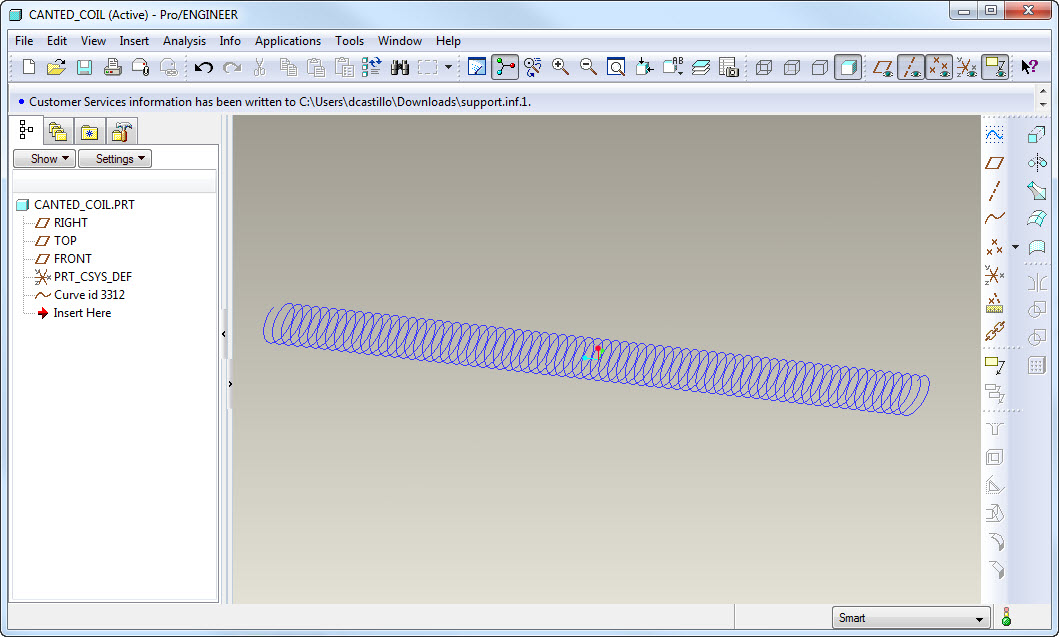The image size is (1059, 637).
Task: Toggle datum axis display
Action: (913, 67)
